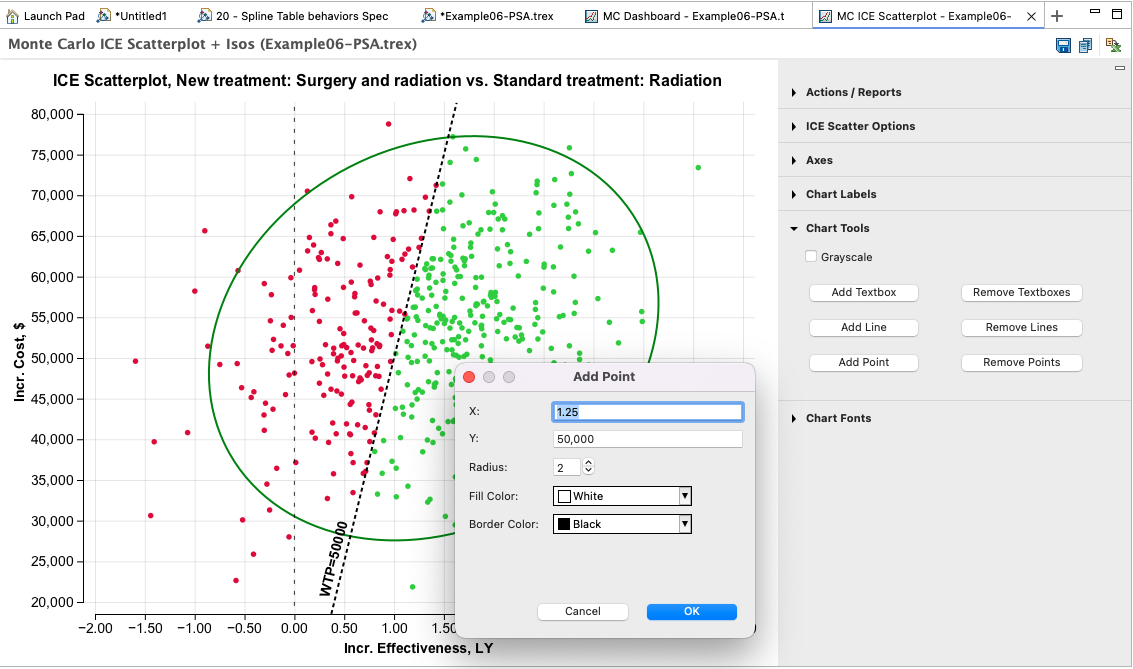1133x669 pixels.
Task: Collapse the options sidebar with the dash icon
Action: pos(1118,70)
